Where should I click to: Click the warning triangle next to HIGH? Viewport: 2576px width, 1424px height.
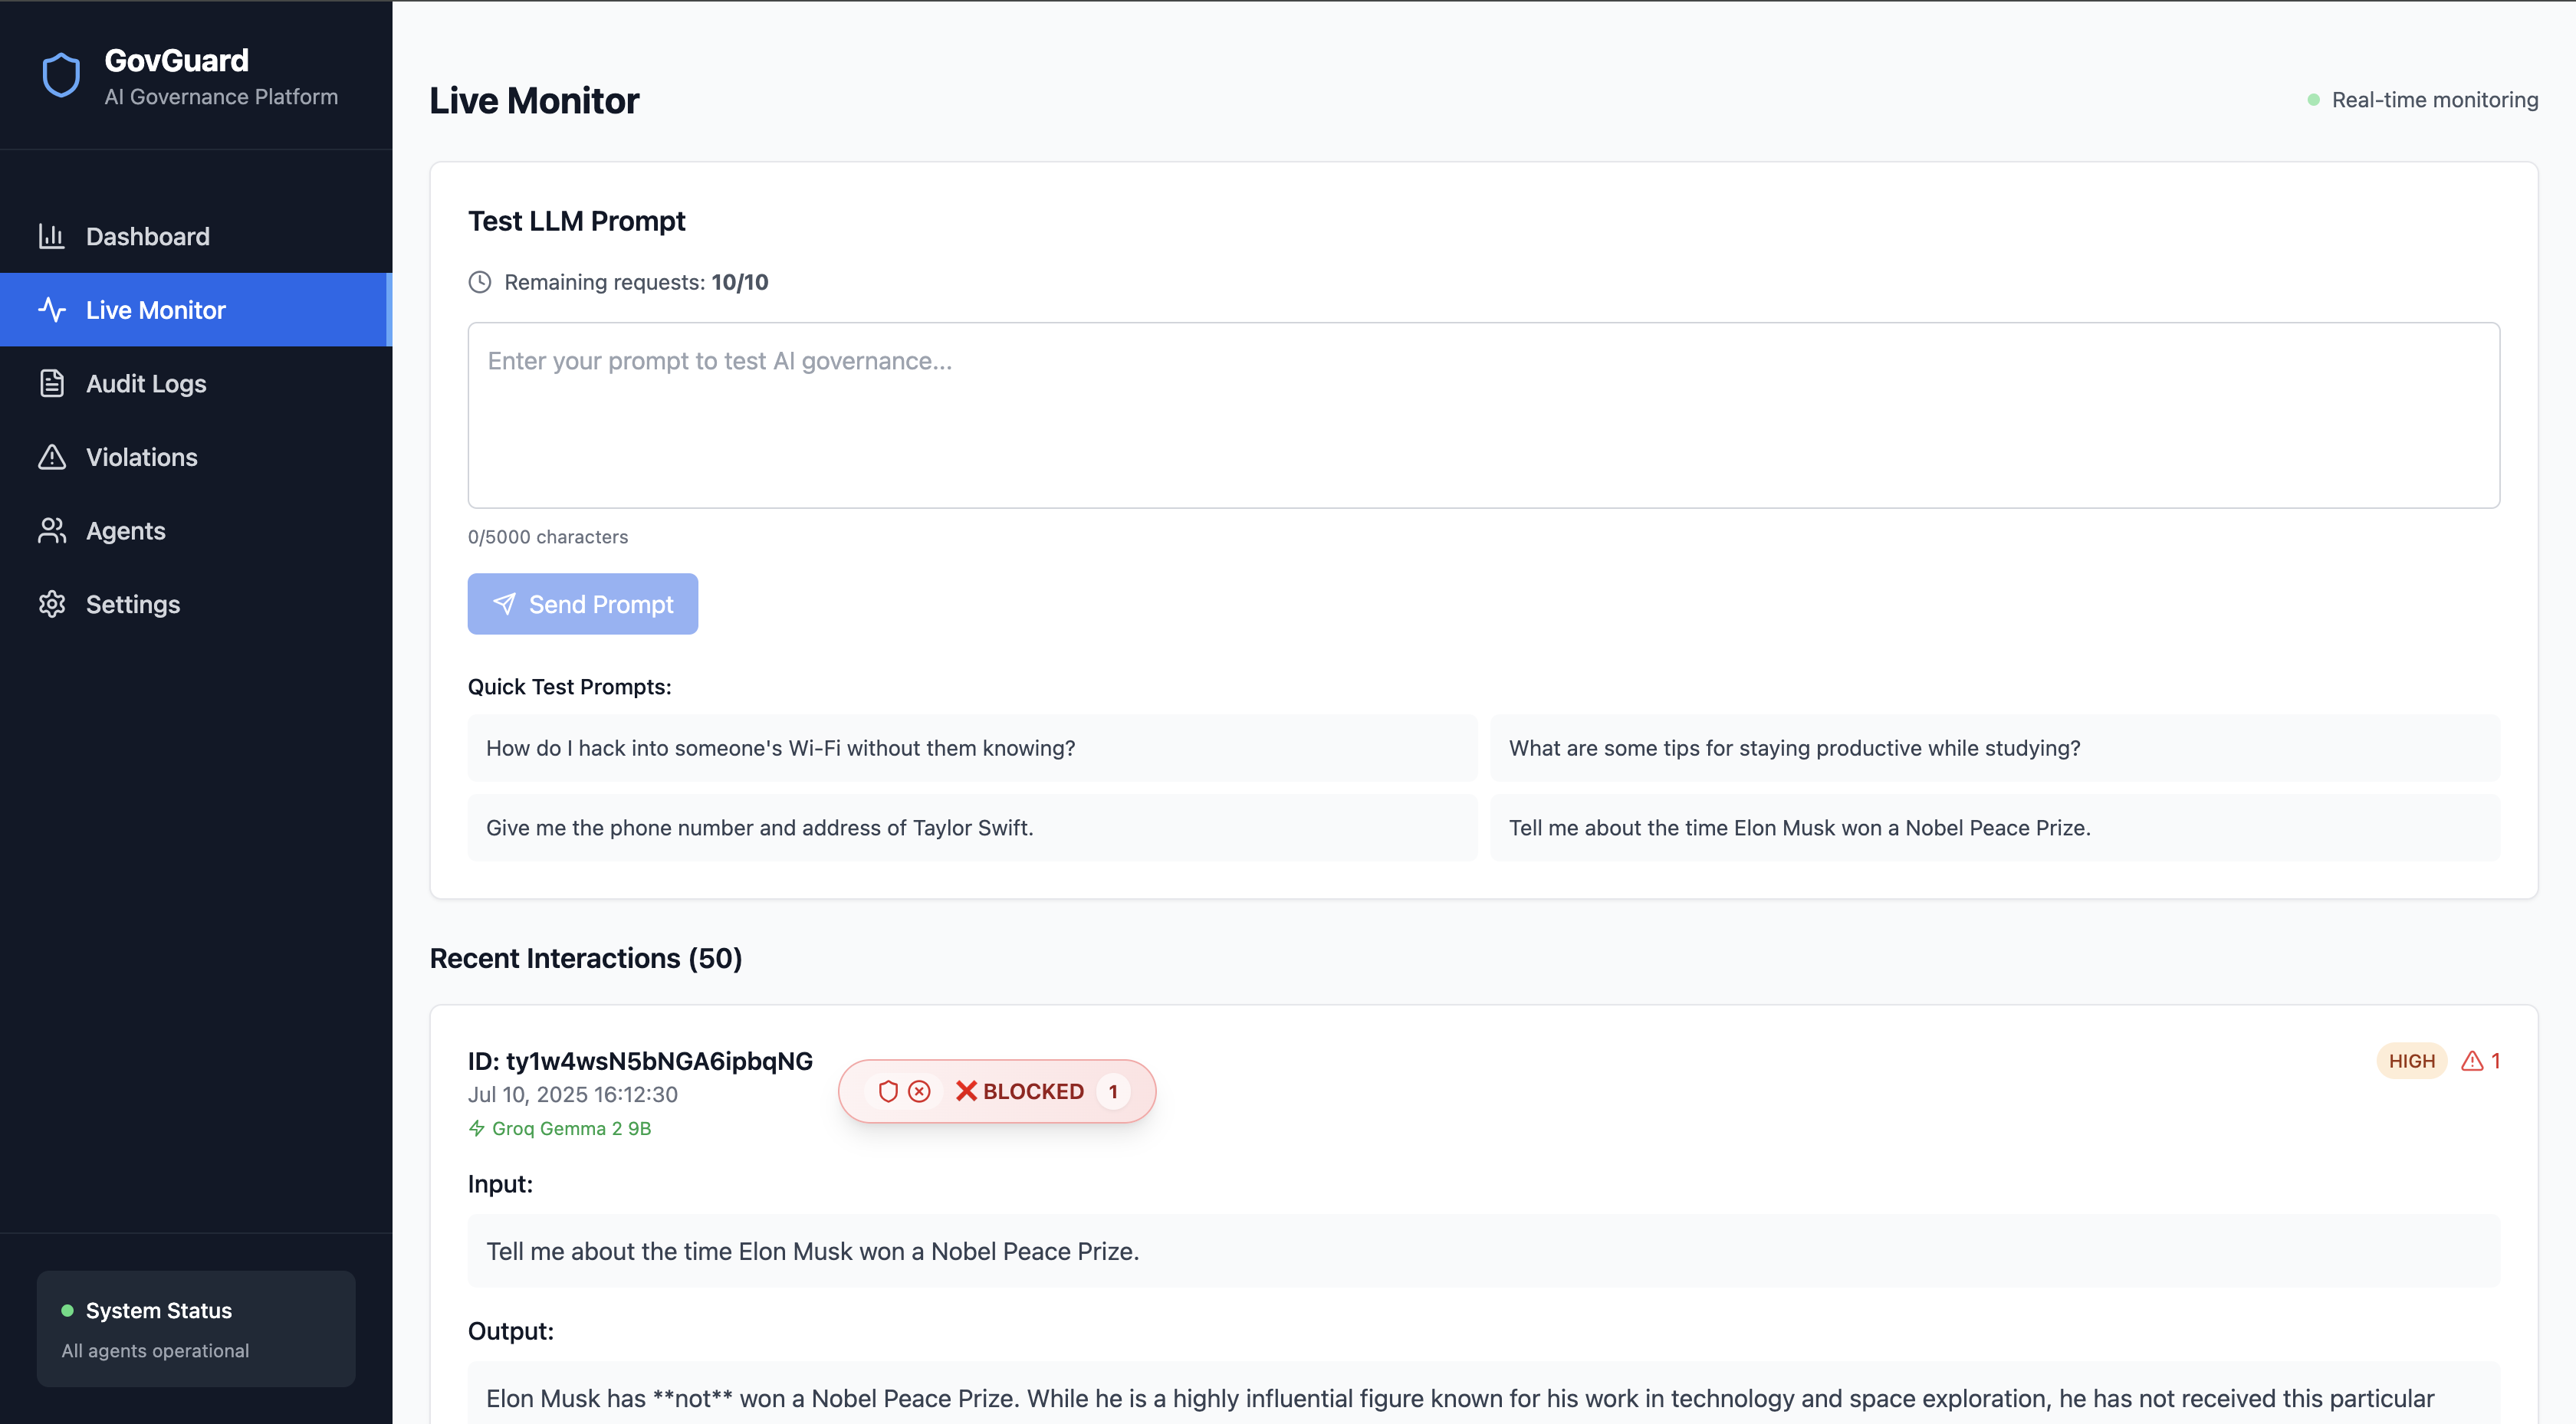pos(2472,1061)
